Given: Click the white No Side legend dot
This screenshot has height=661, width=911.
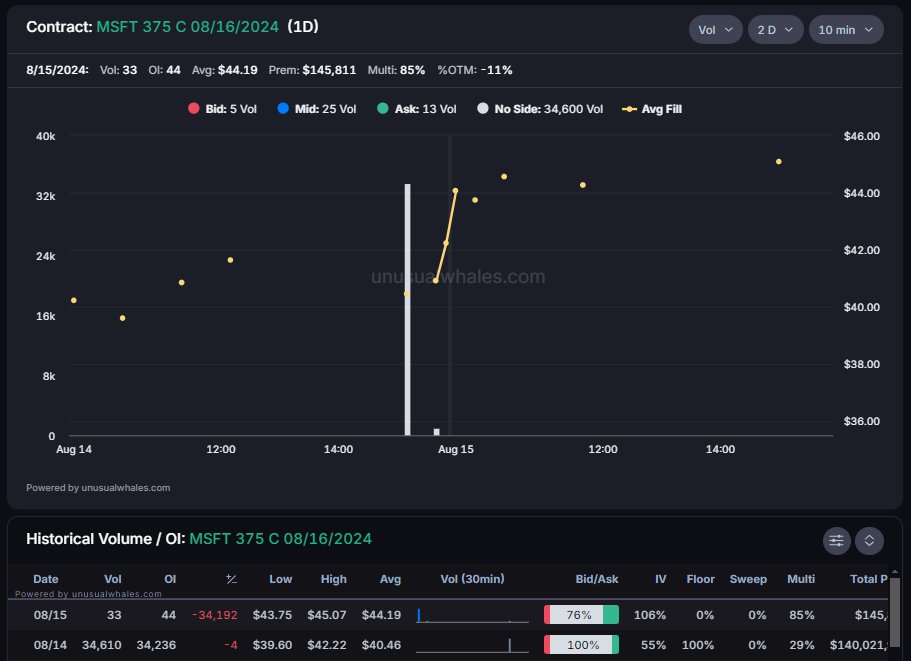Looking at the screenshot, I should (482, 109).
